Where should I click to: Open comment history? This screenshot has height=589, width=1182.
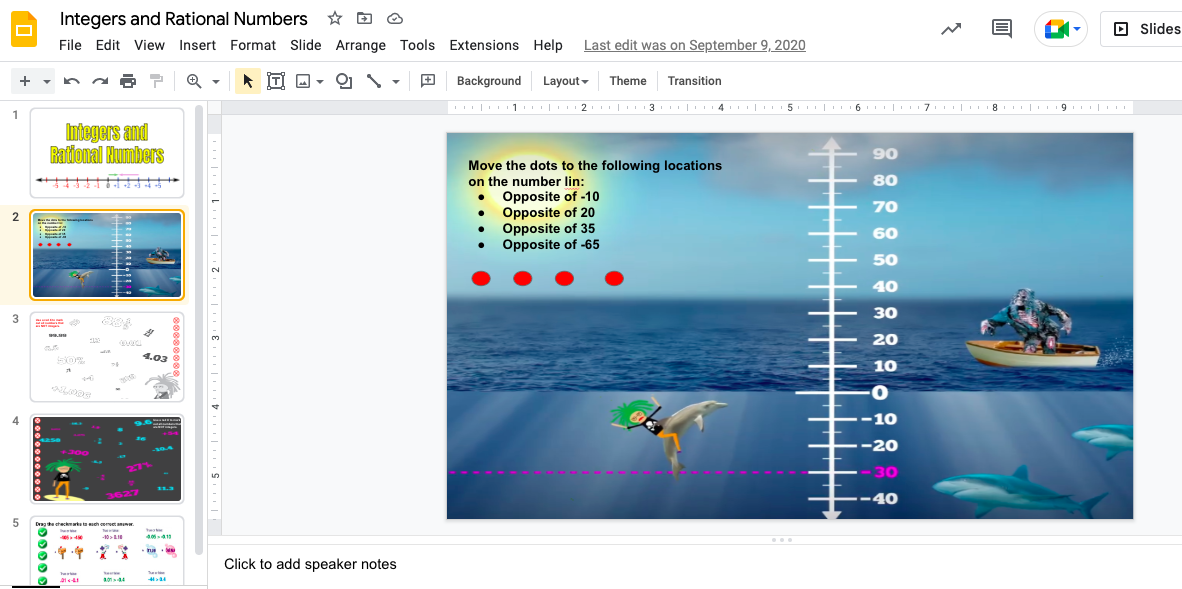pyautogui.click(x=1001, y=29)
